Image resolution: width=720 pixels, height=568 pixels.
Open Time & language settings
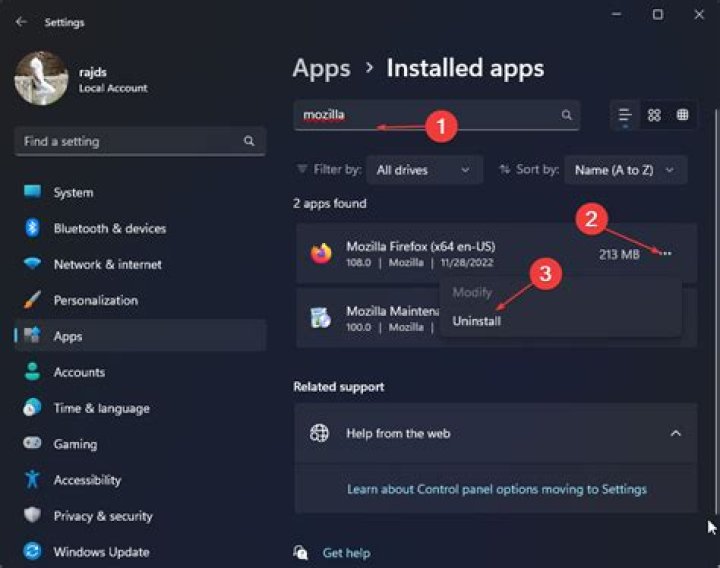tap(140, 408)
